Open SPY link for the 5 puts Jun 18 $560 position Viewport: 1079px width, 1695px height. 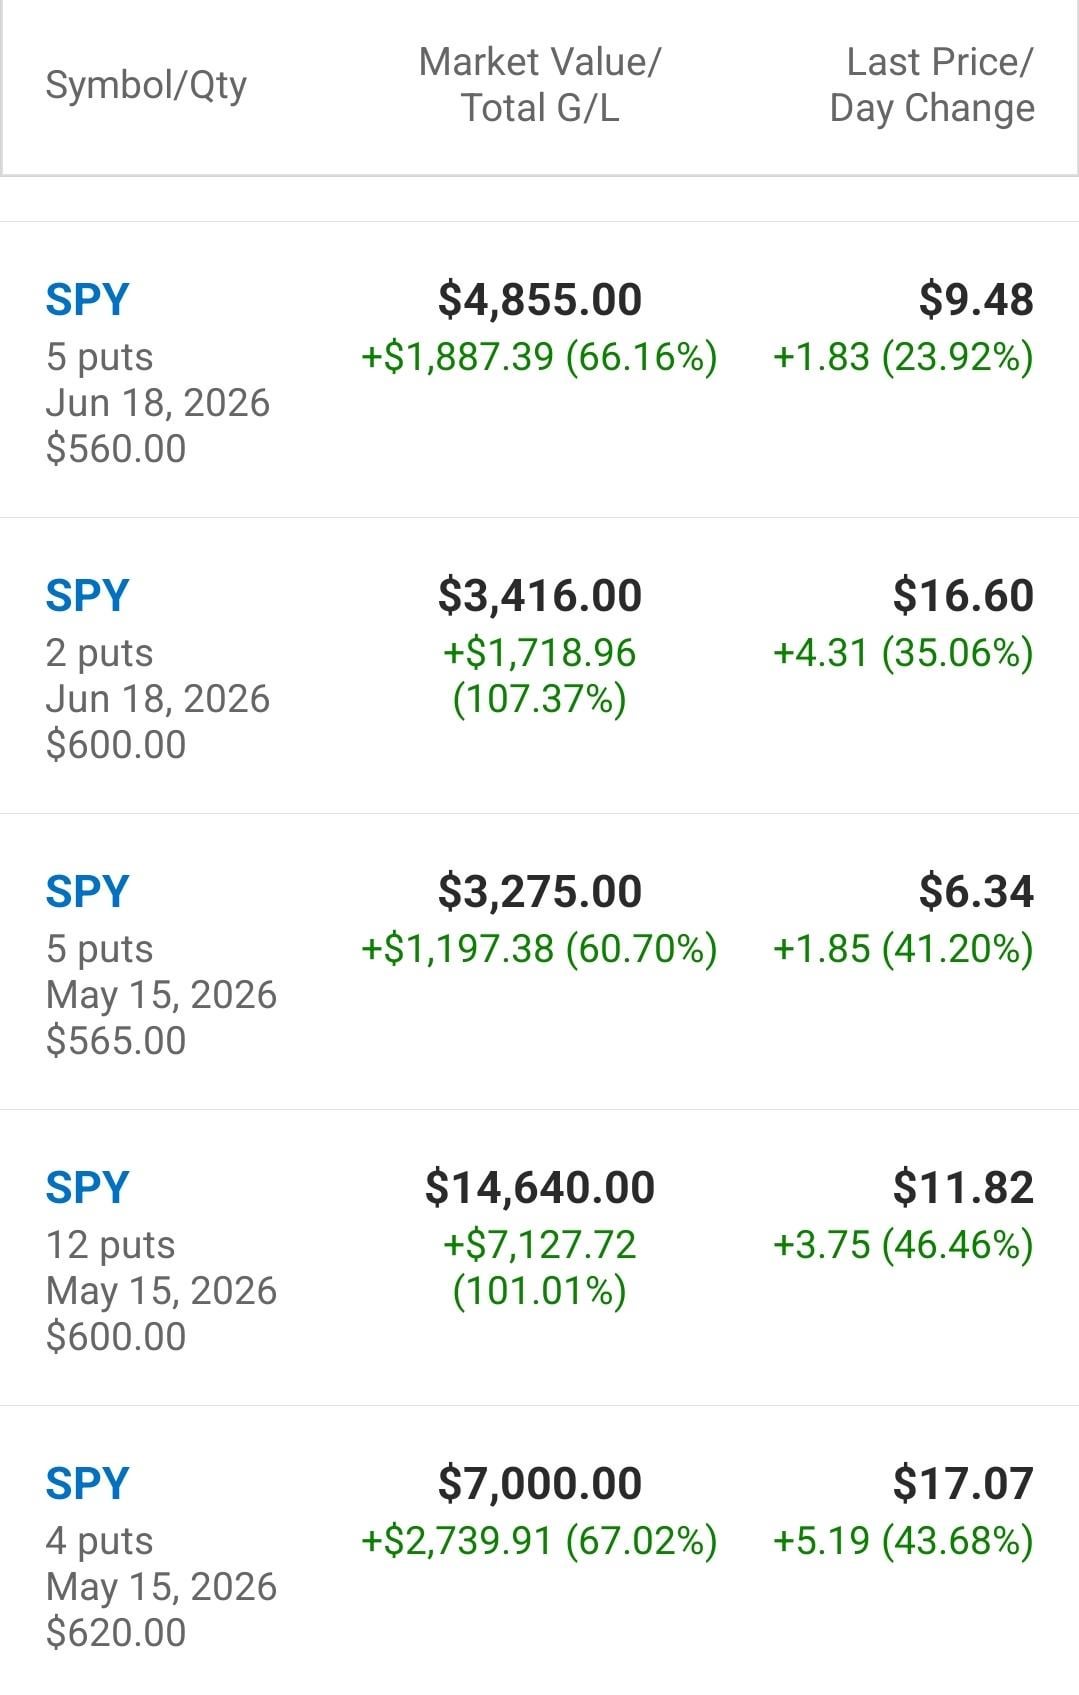click(x=88, y=300)
